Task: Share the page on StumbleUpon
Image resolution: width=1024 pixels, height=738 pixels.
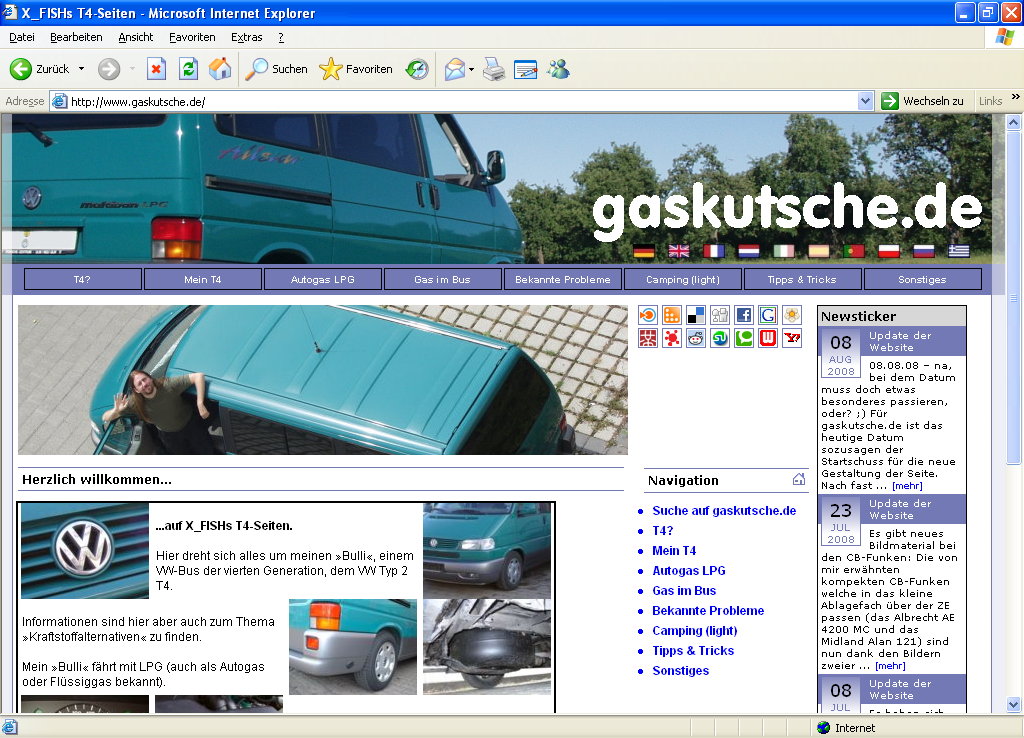Action: (720, 338)
